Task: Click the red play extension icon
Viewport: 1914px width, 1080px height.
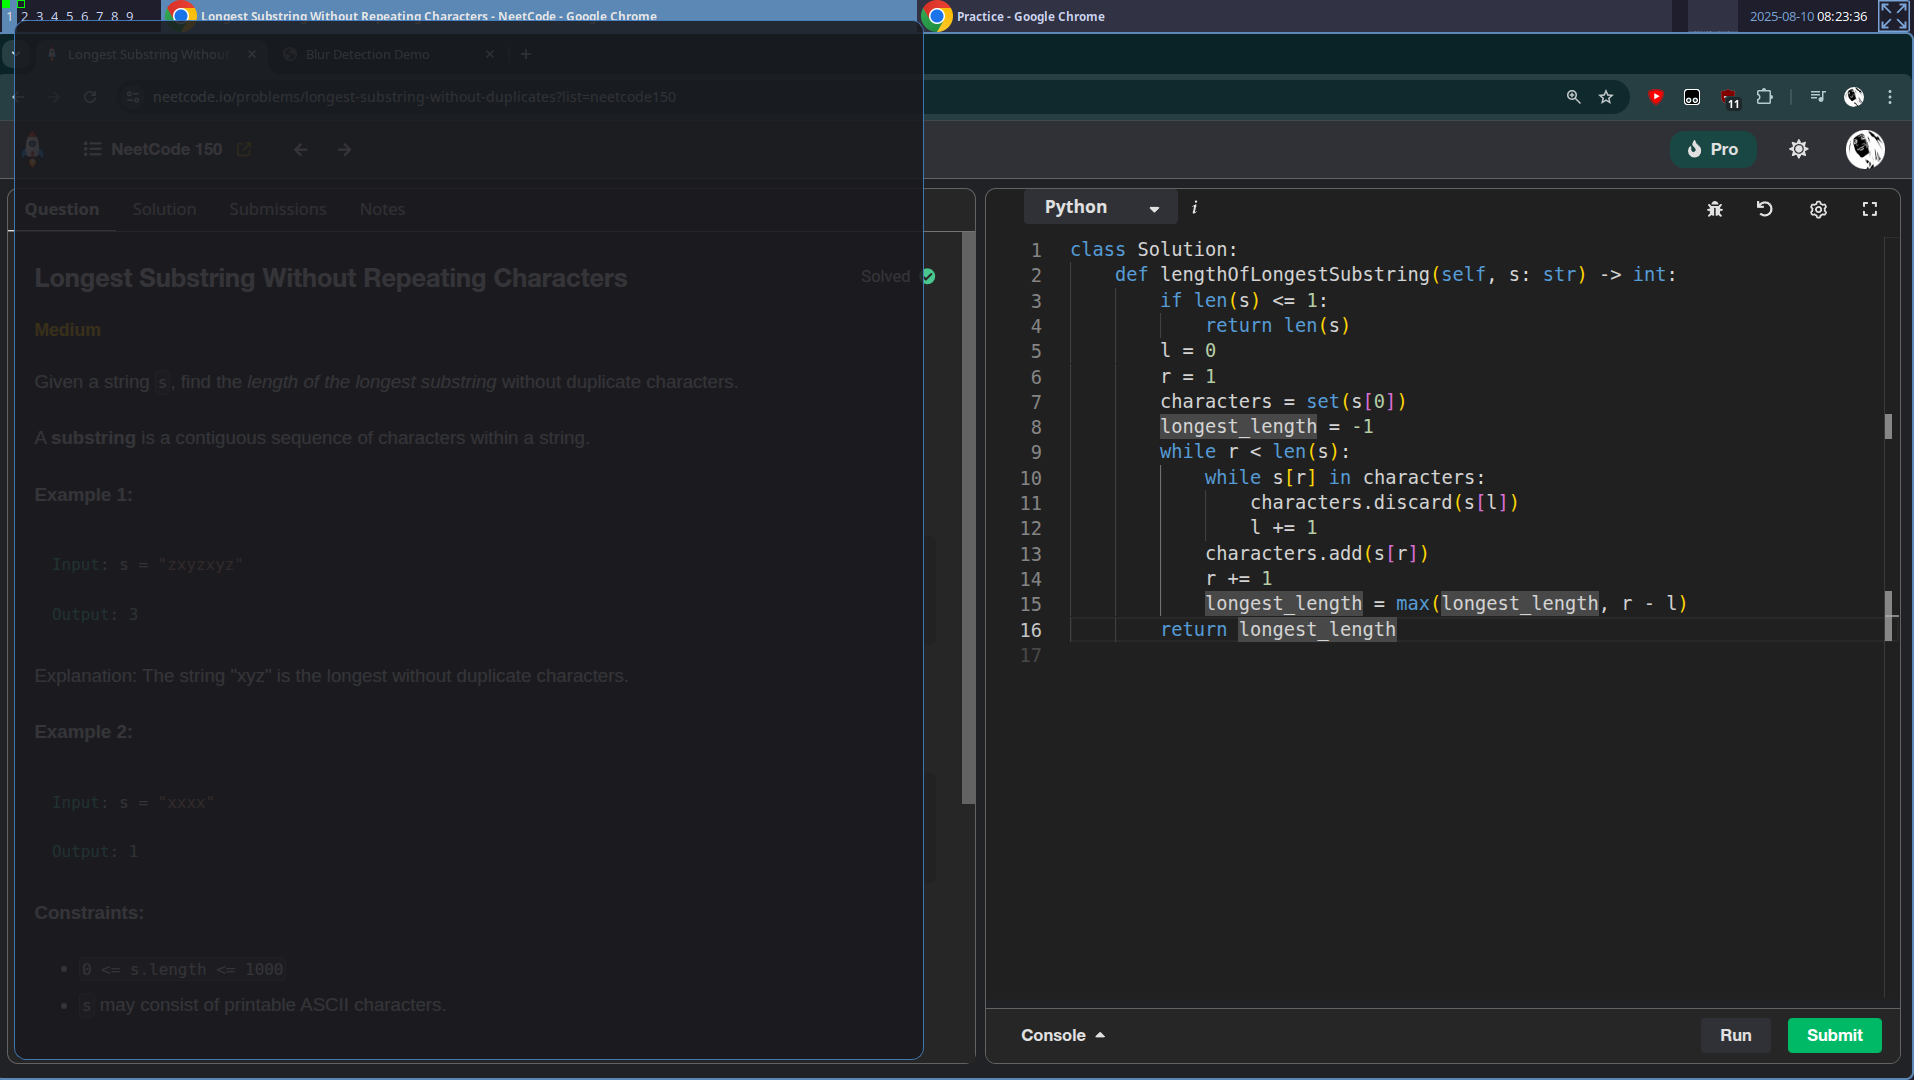Action: coord(1656,97)
